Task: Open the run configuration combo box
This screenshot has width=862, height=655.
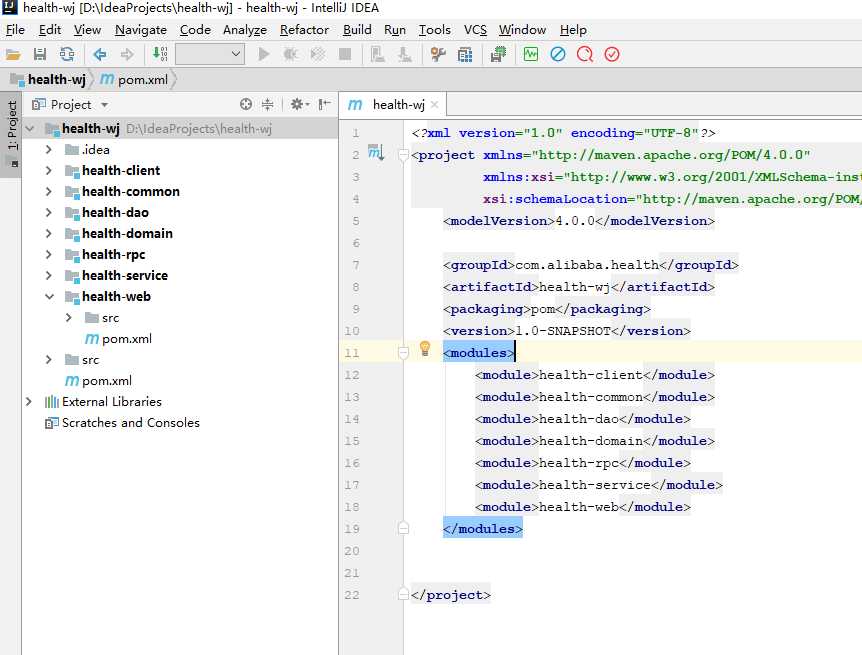Action: (x=209, y=54)
